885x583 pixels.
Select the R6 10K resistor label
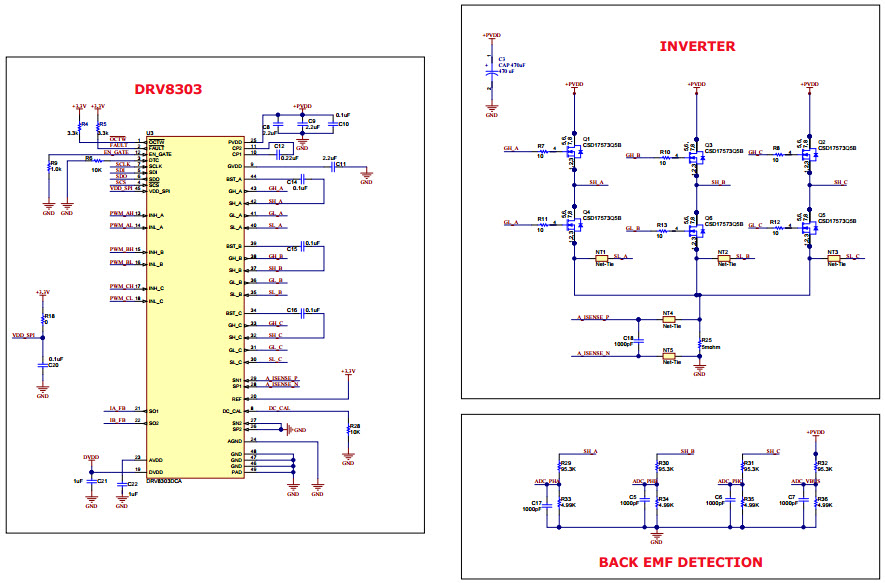pos(93,164)
